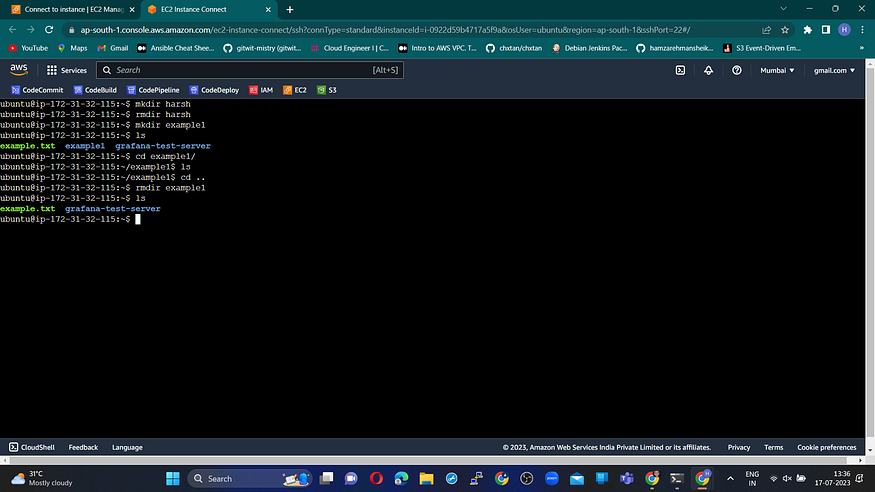Screen dimensions: 875x492
Task: Click the browser address bar URL
Action: pos(385,30)
